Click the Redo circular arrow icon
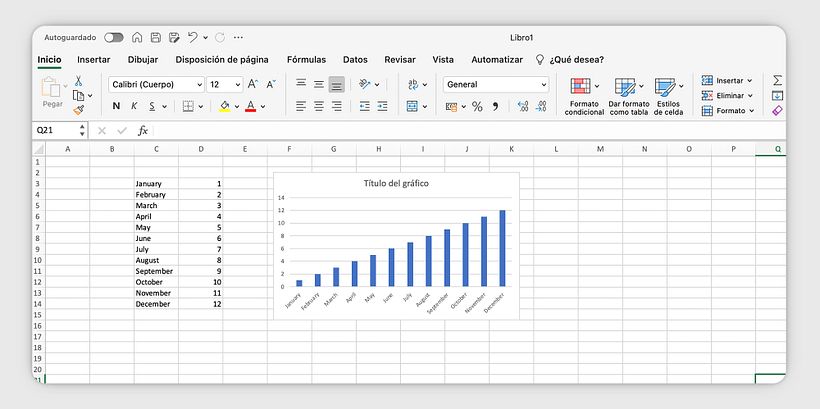The width and height of the screenshot is (820, 409). tap(220, 37)
